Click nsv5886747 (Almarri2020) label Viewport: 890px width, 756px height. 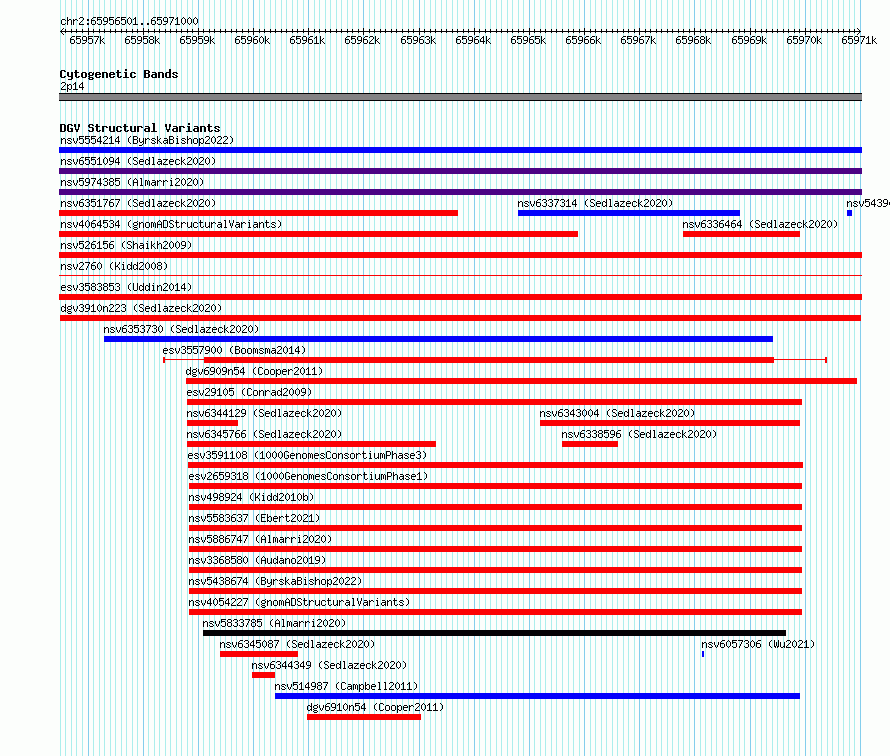[x=260, y=539]
